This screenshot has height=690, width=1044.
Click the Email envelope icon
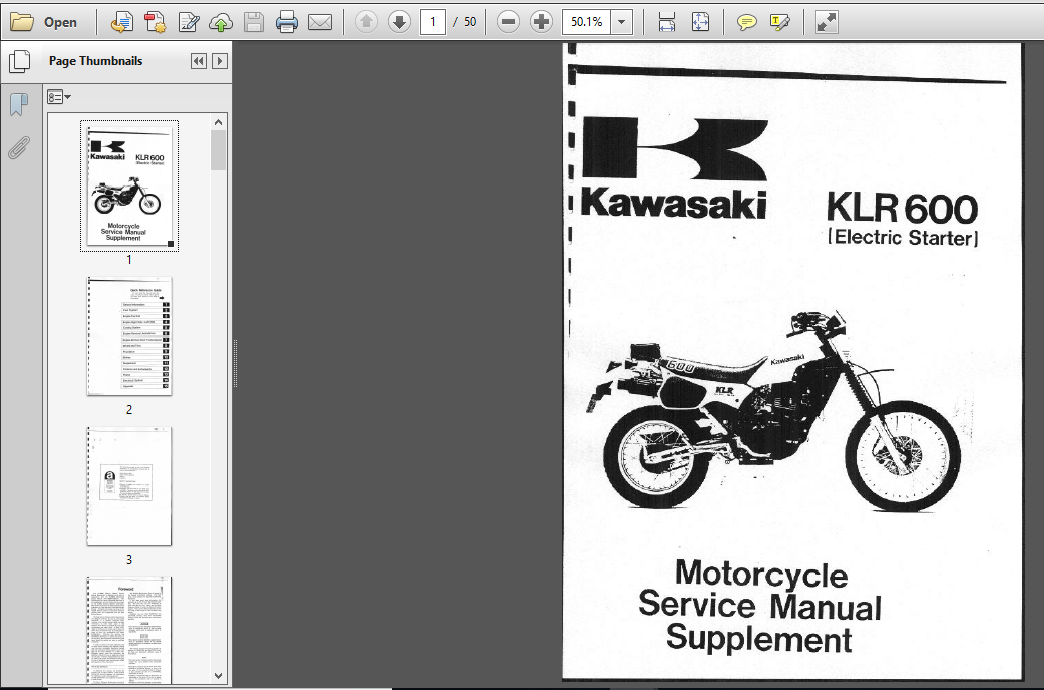(x=320, y=23)
